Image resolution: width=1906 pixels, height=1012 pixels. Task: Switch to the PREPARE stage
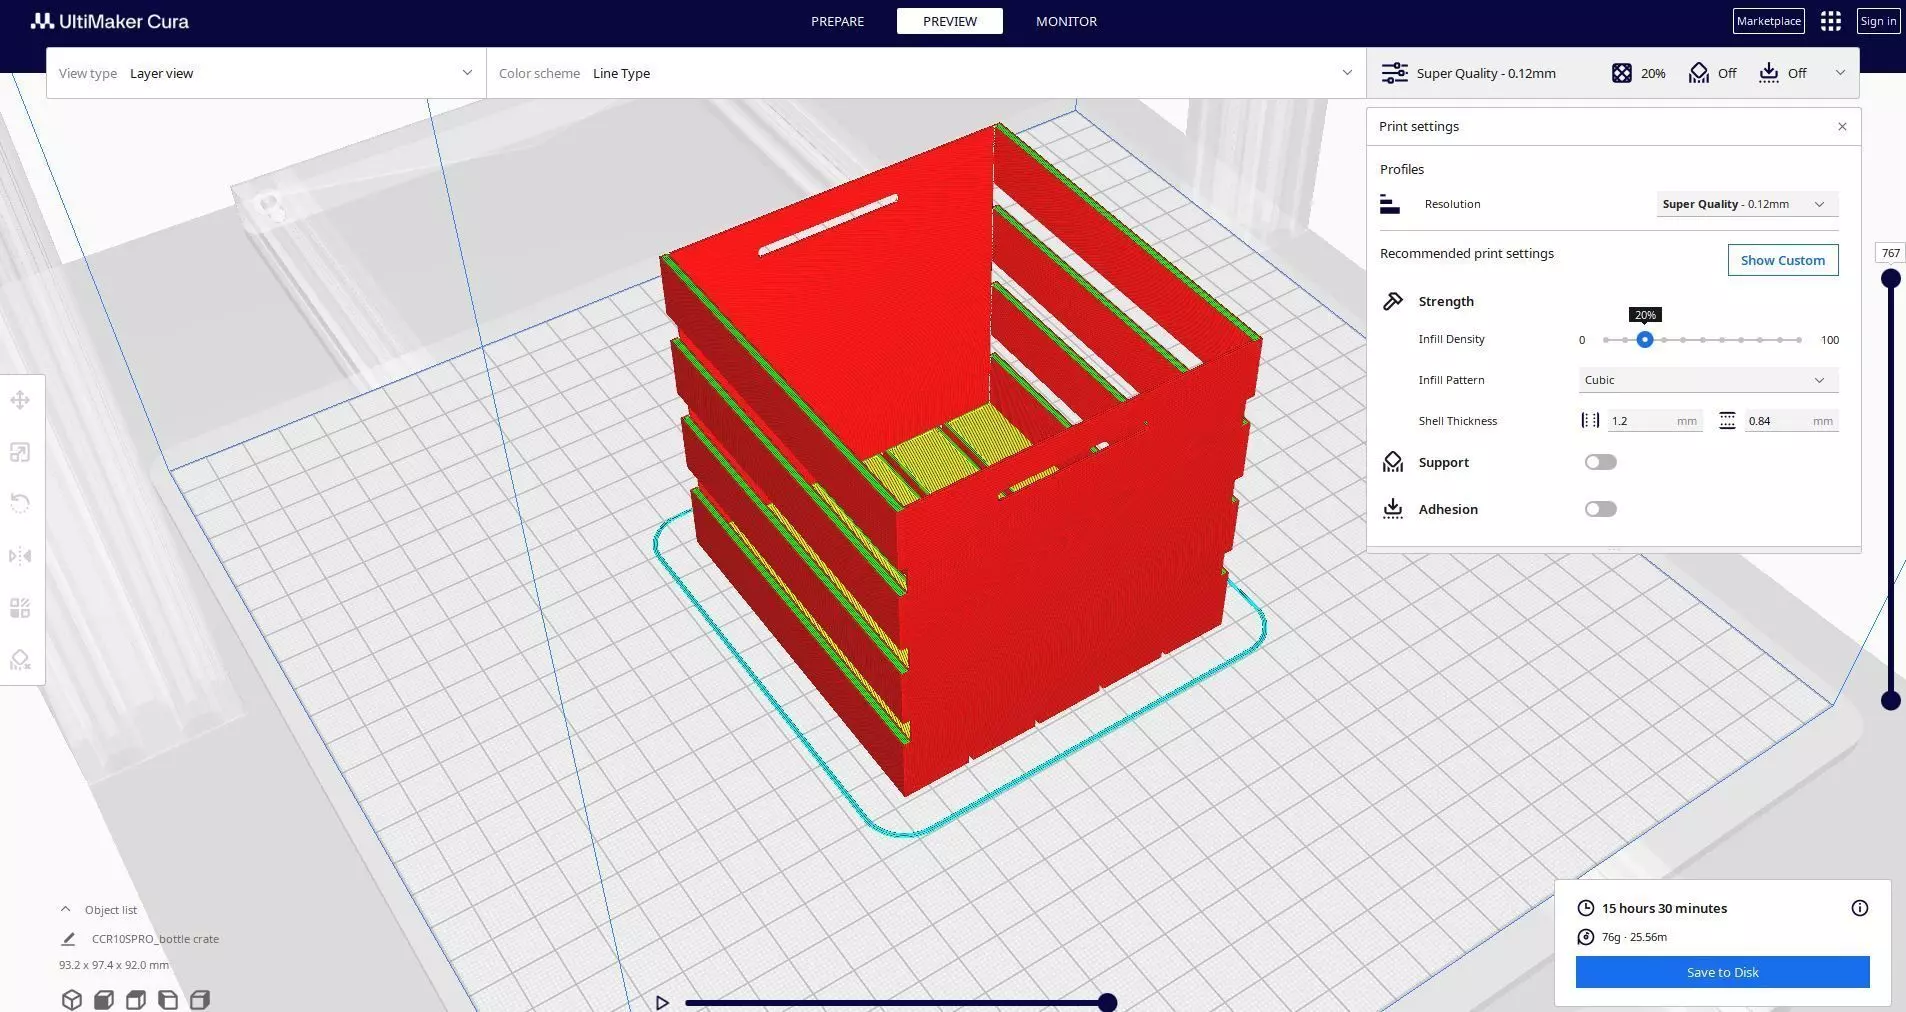[837, 21]
